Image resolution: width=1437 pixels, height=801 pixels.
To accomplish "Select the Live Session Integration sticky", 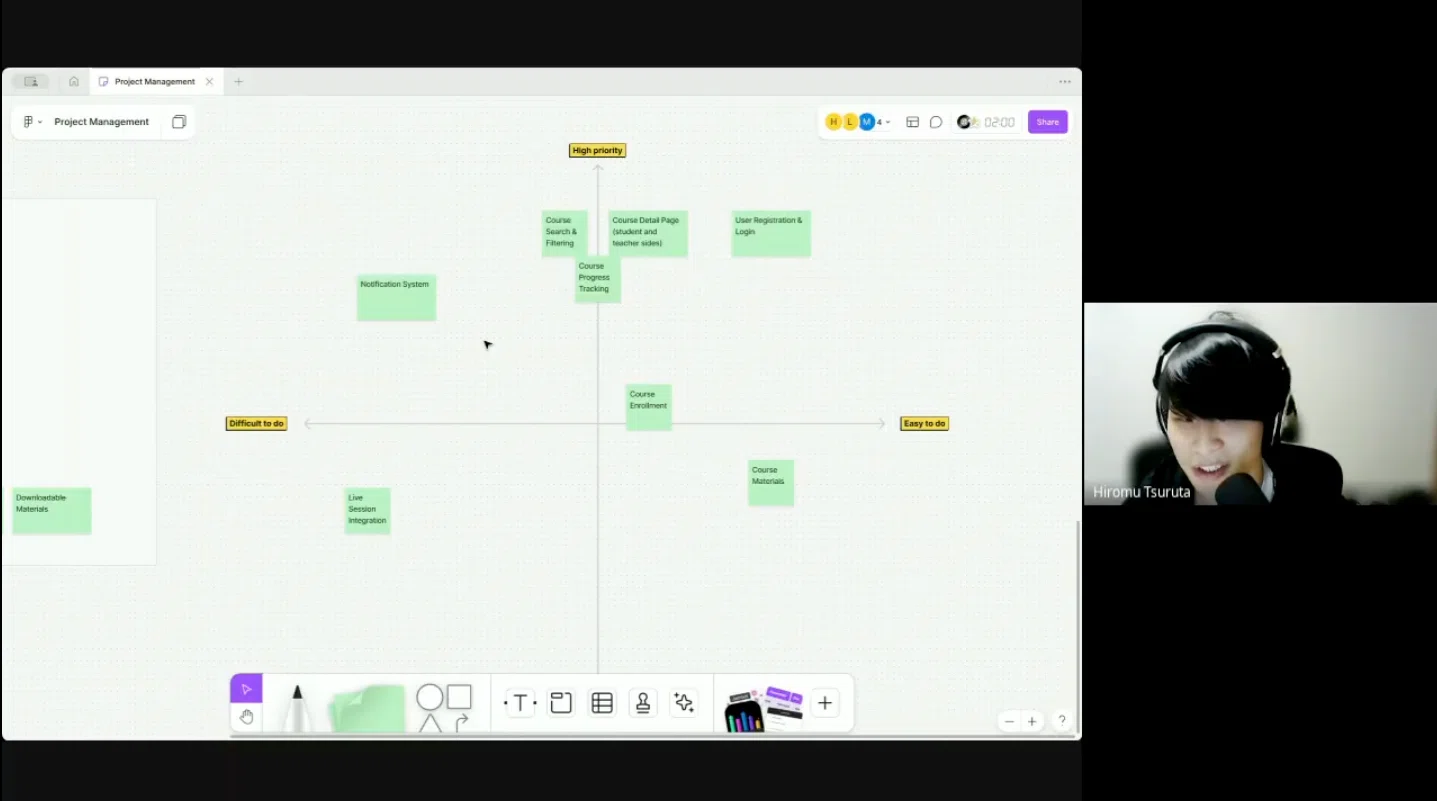I will (x=367, y=510).
